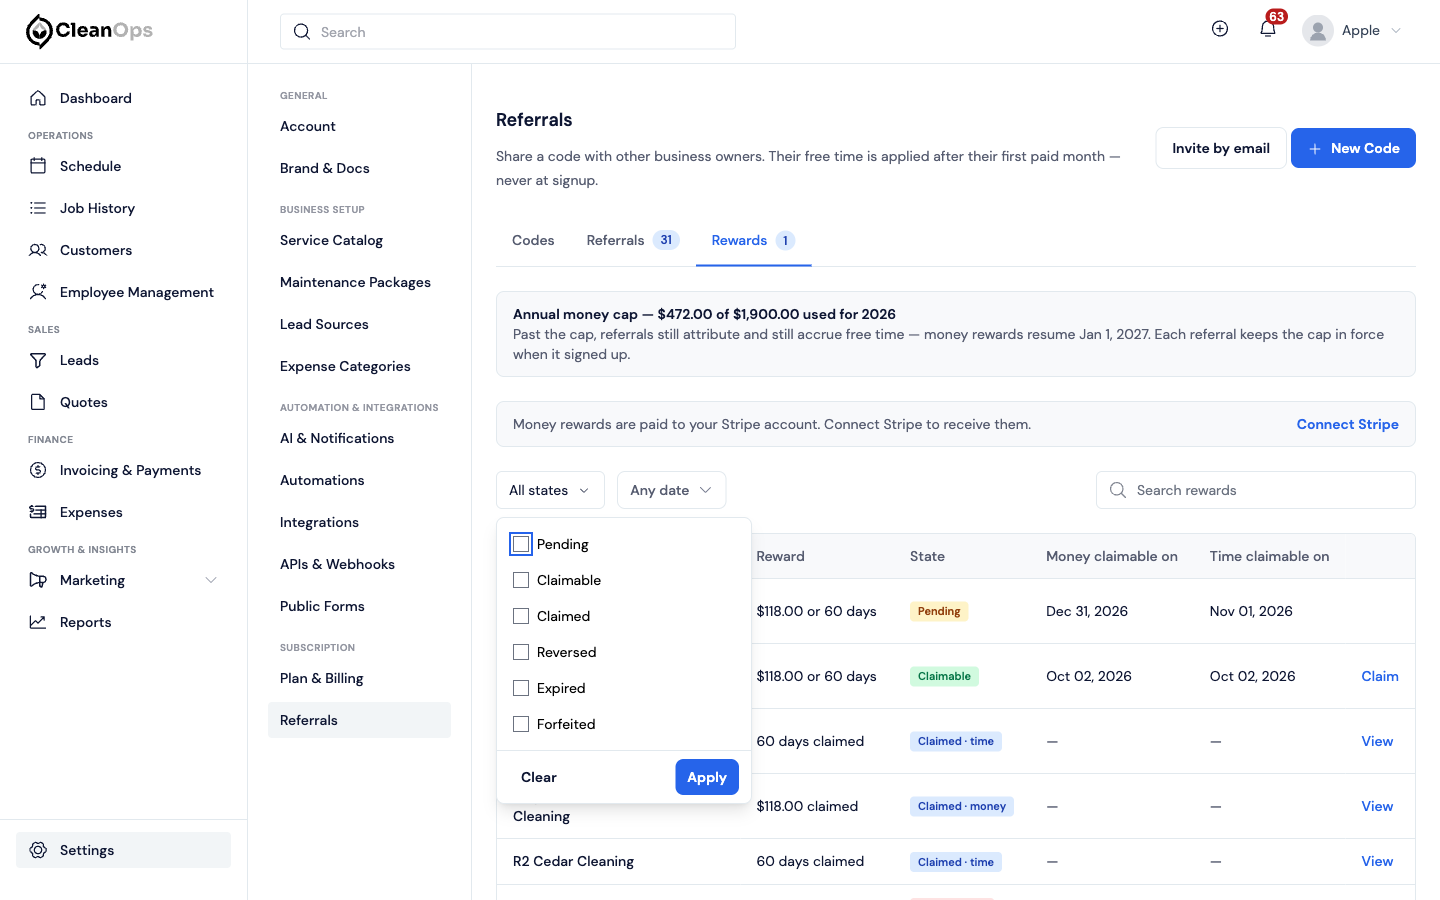Click the Settings gear icon
This screenshot has width=1440, height=900.
pos(38,850)
